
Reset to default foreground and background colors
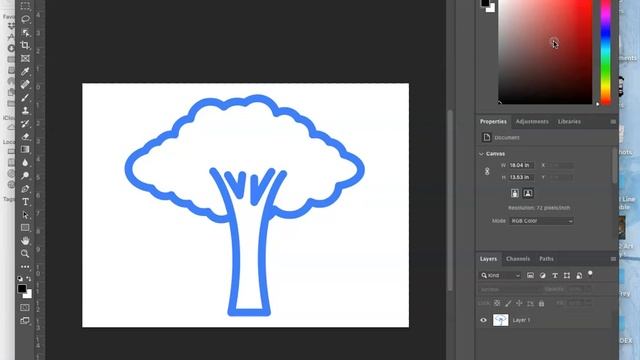(x=20, y=278)
